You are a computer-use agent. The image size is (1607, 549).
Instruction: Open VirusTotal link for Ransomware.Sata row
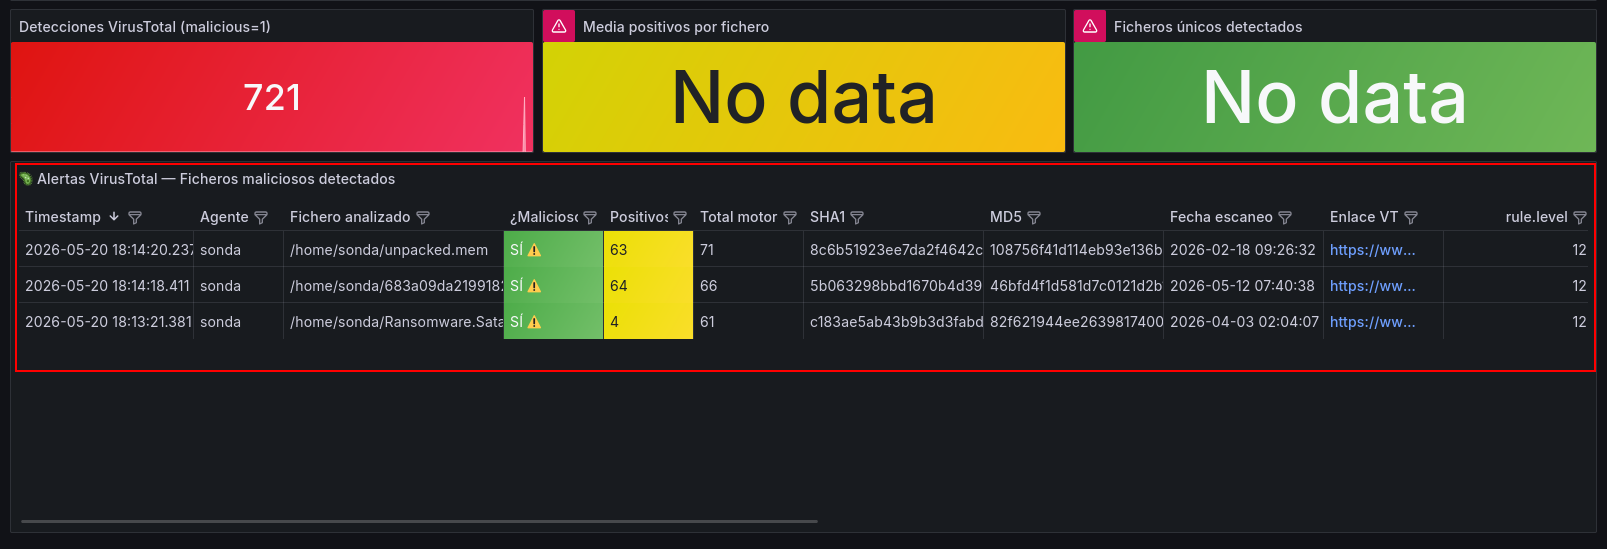click(x=1372, y=322)
